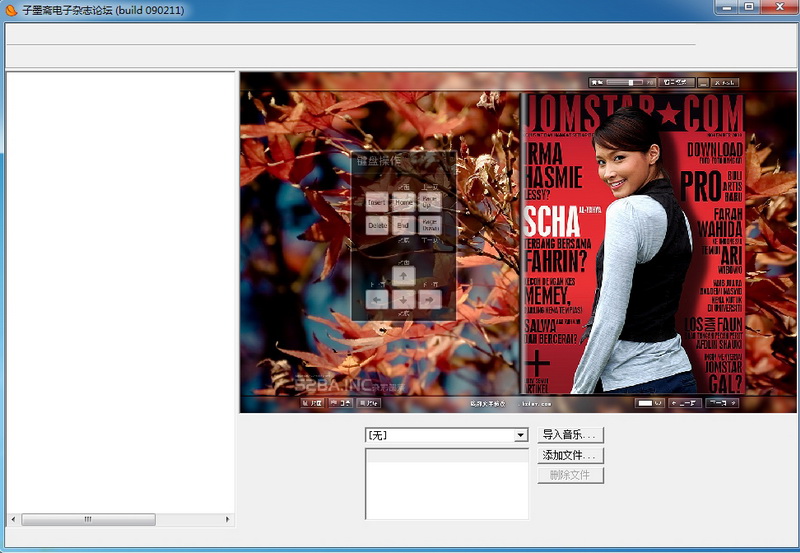Click the left arrow of the horizontal scrollbar

[x=13, y=519]
